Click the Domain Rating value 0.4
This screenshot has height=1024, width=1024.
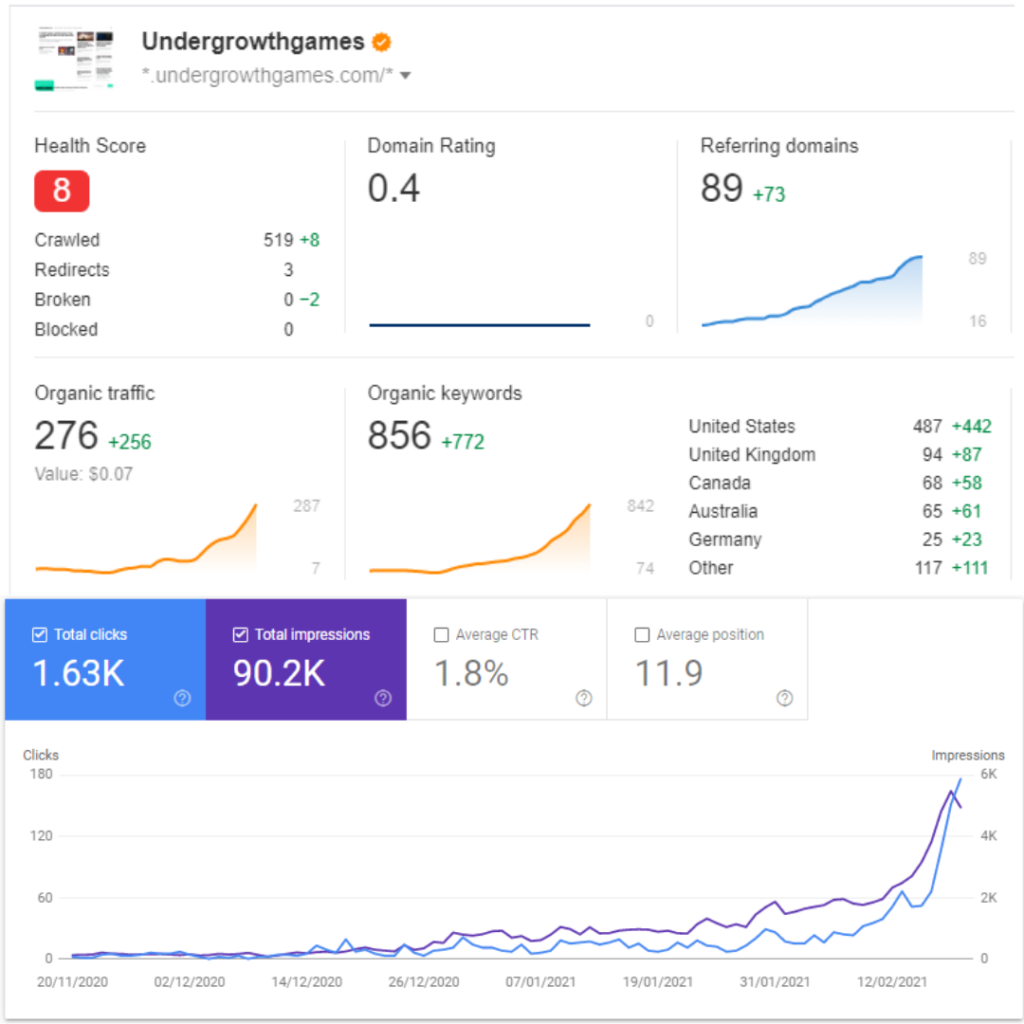coord(394,189)
